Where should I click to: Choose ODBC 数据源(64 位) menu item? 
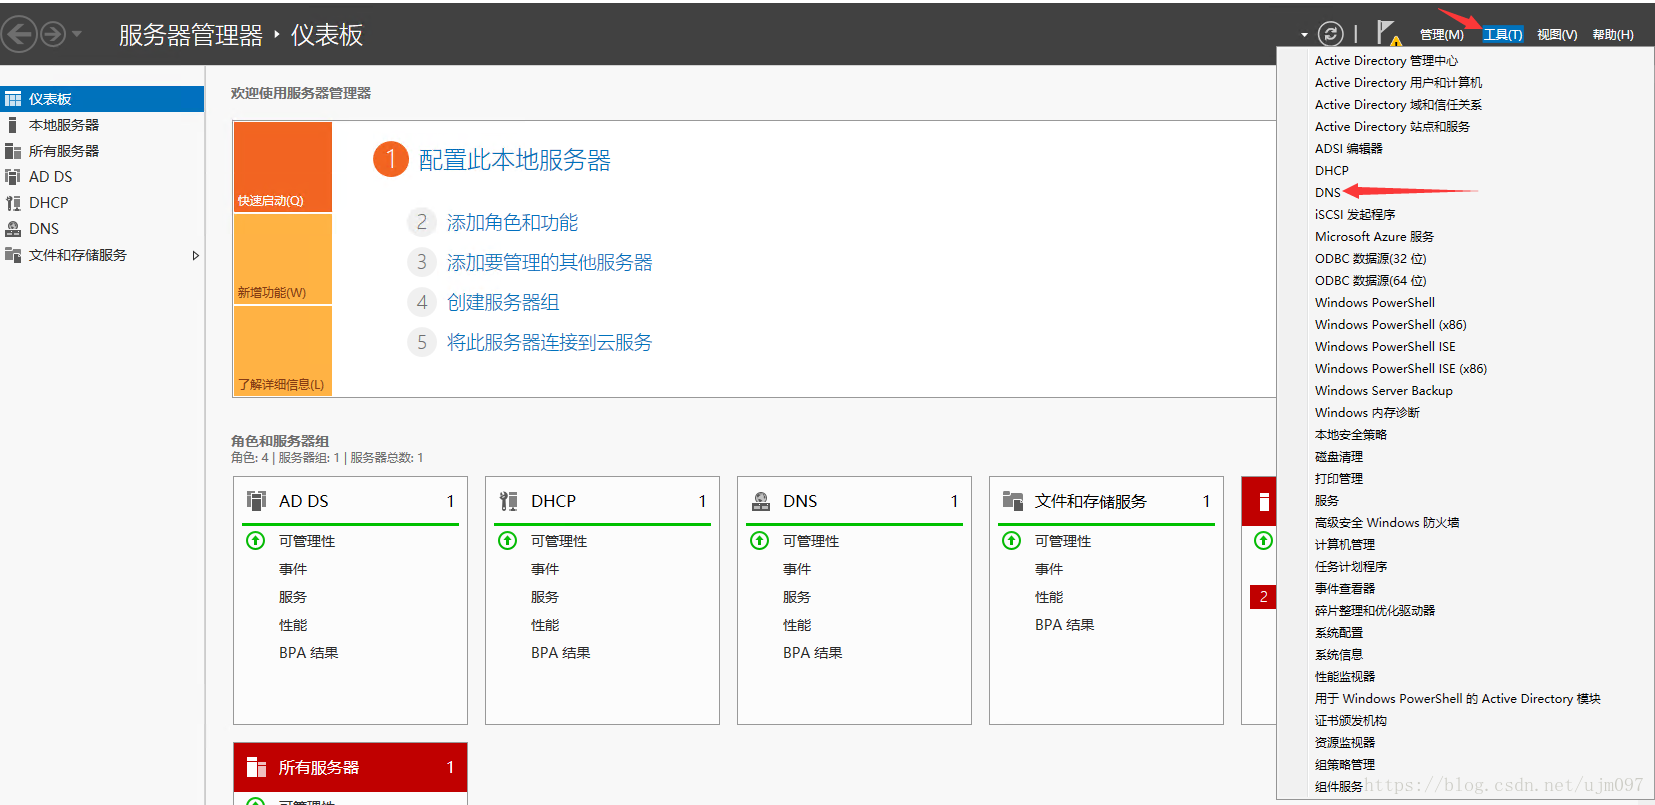1370,281
